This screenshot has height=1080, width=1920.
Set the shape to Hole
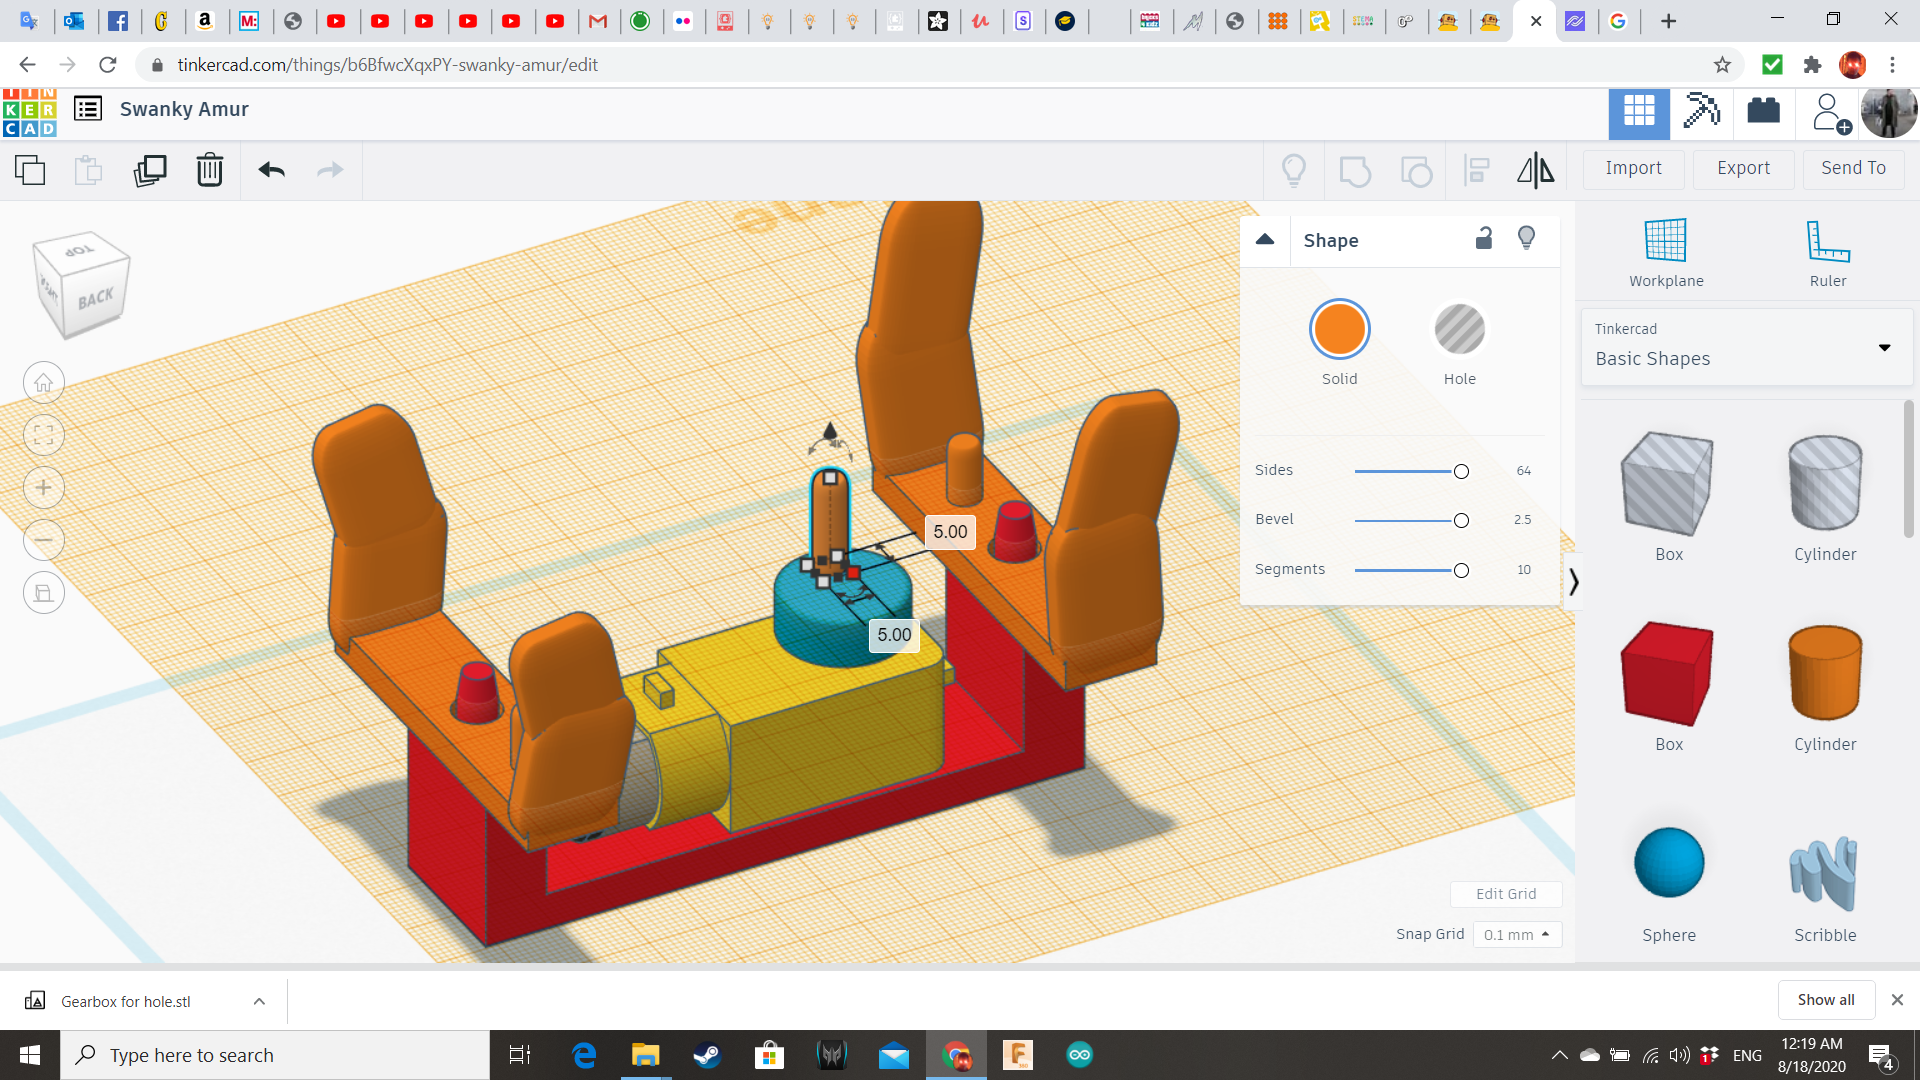pyautogui.click(x=1459, y=330)
